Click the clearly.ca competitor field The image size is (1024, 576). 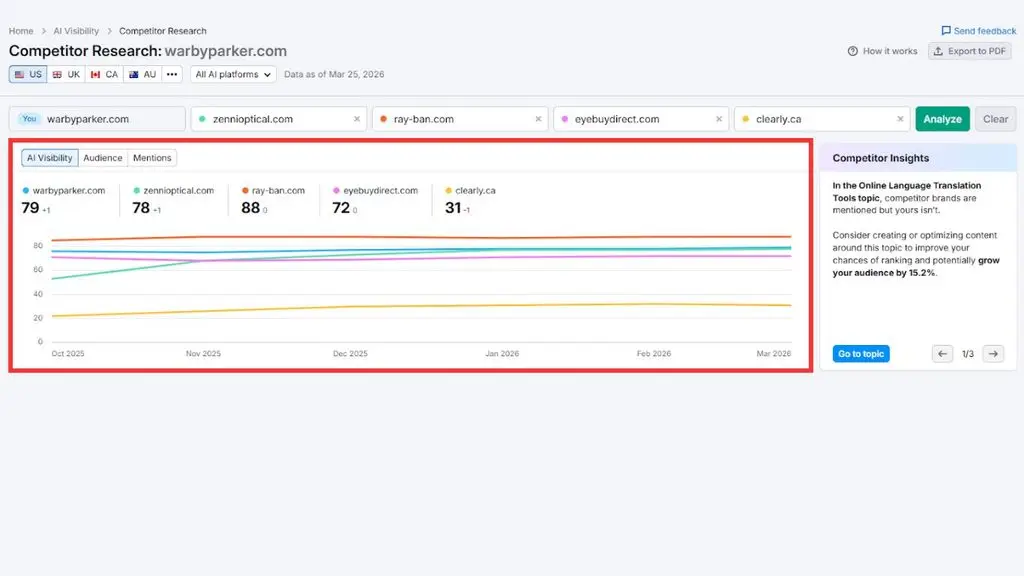click(822, 119)
